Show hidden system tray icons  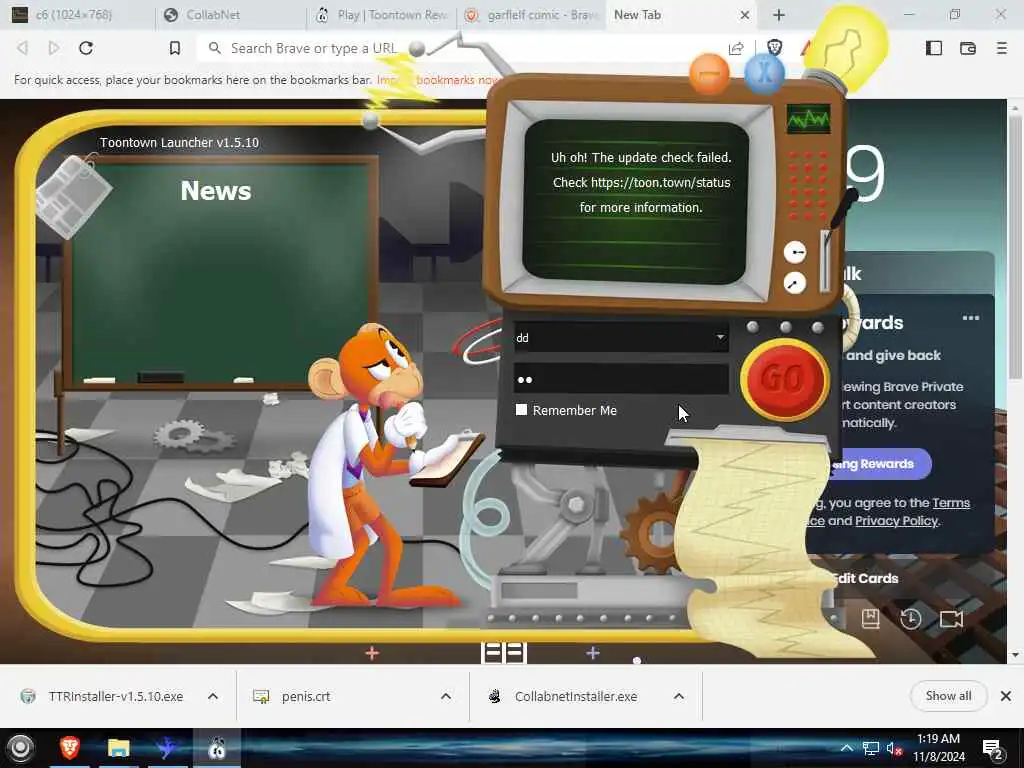click(846, 748)
